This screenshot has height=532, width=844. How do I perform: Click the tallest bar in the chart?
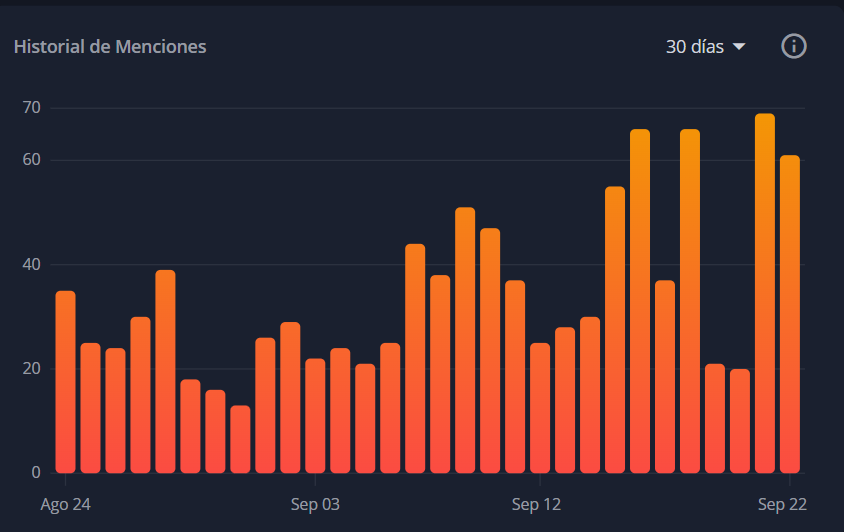point(765,293)
